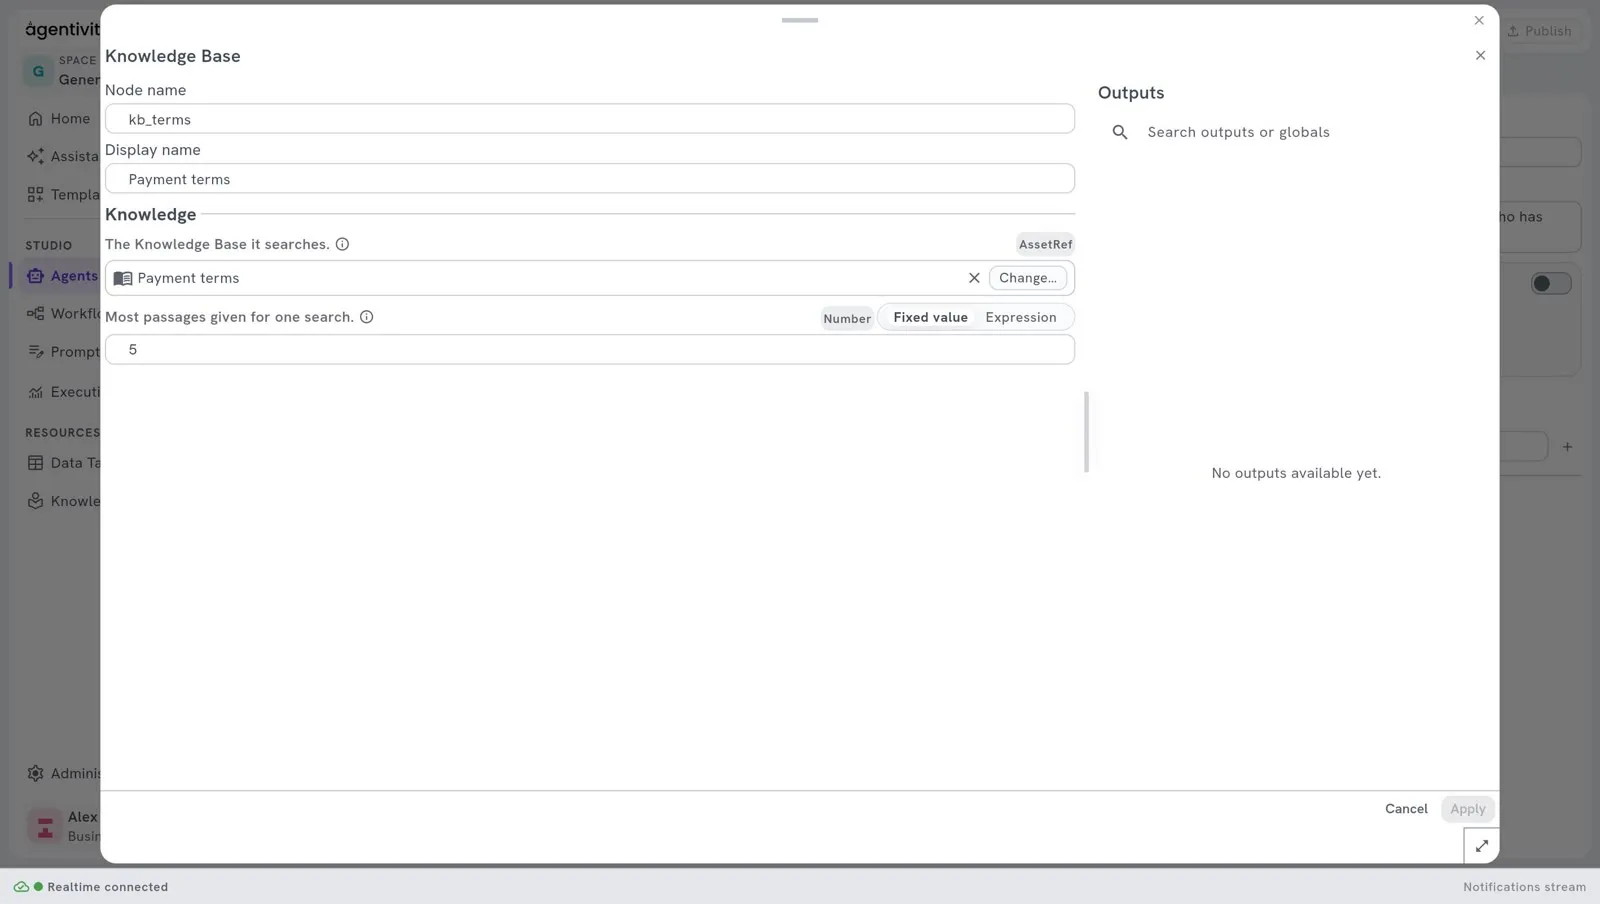Switch to Expression mode
Viewport: 1600px width, 904px height.
tap(1020, 317)
